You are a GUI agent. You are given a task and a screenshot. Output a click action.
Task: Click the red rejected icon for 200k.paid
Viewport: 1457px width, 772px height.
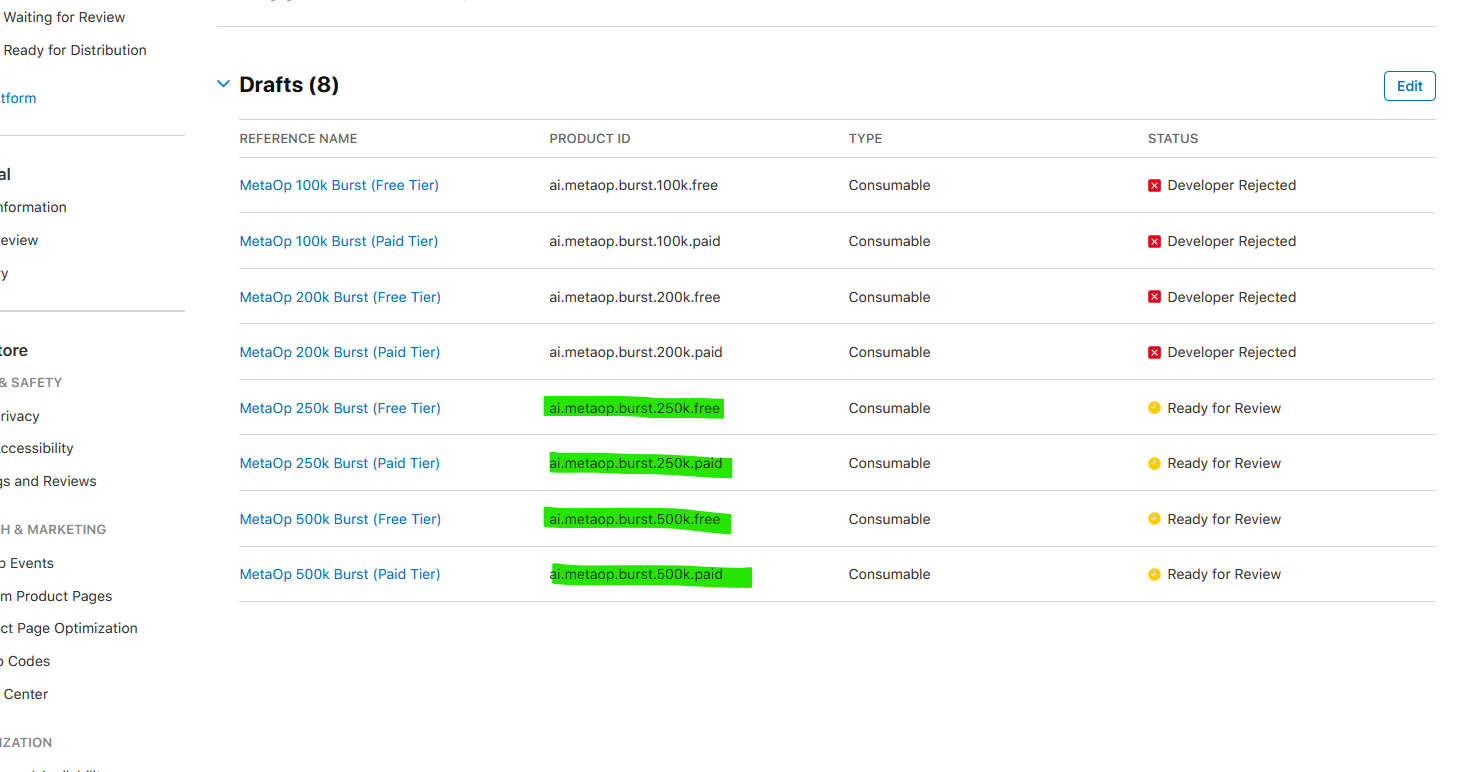[x=1154, y=352]
